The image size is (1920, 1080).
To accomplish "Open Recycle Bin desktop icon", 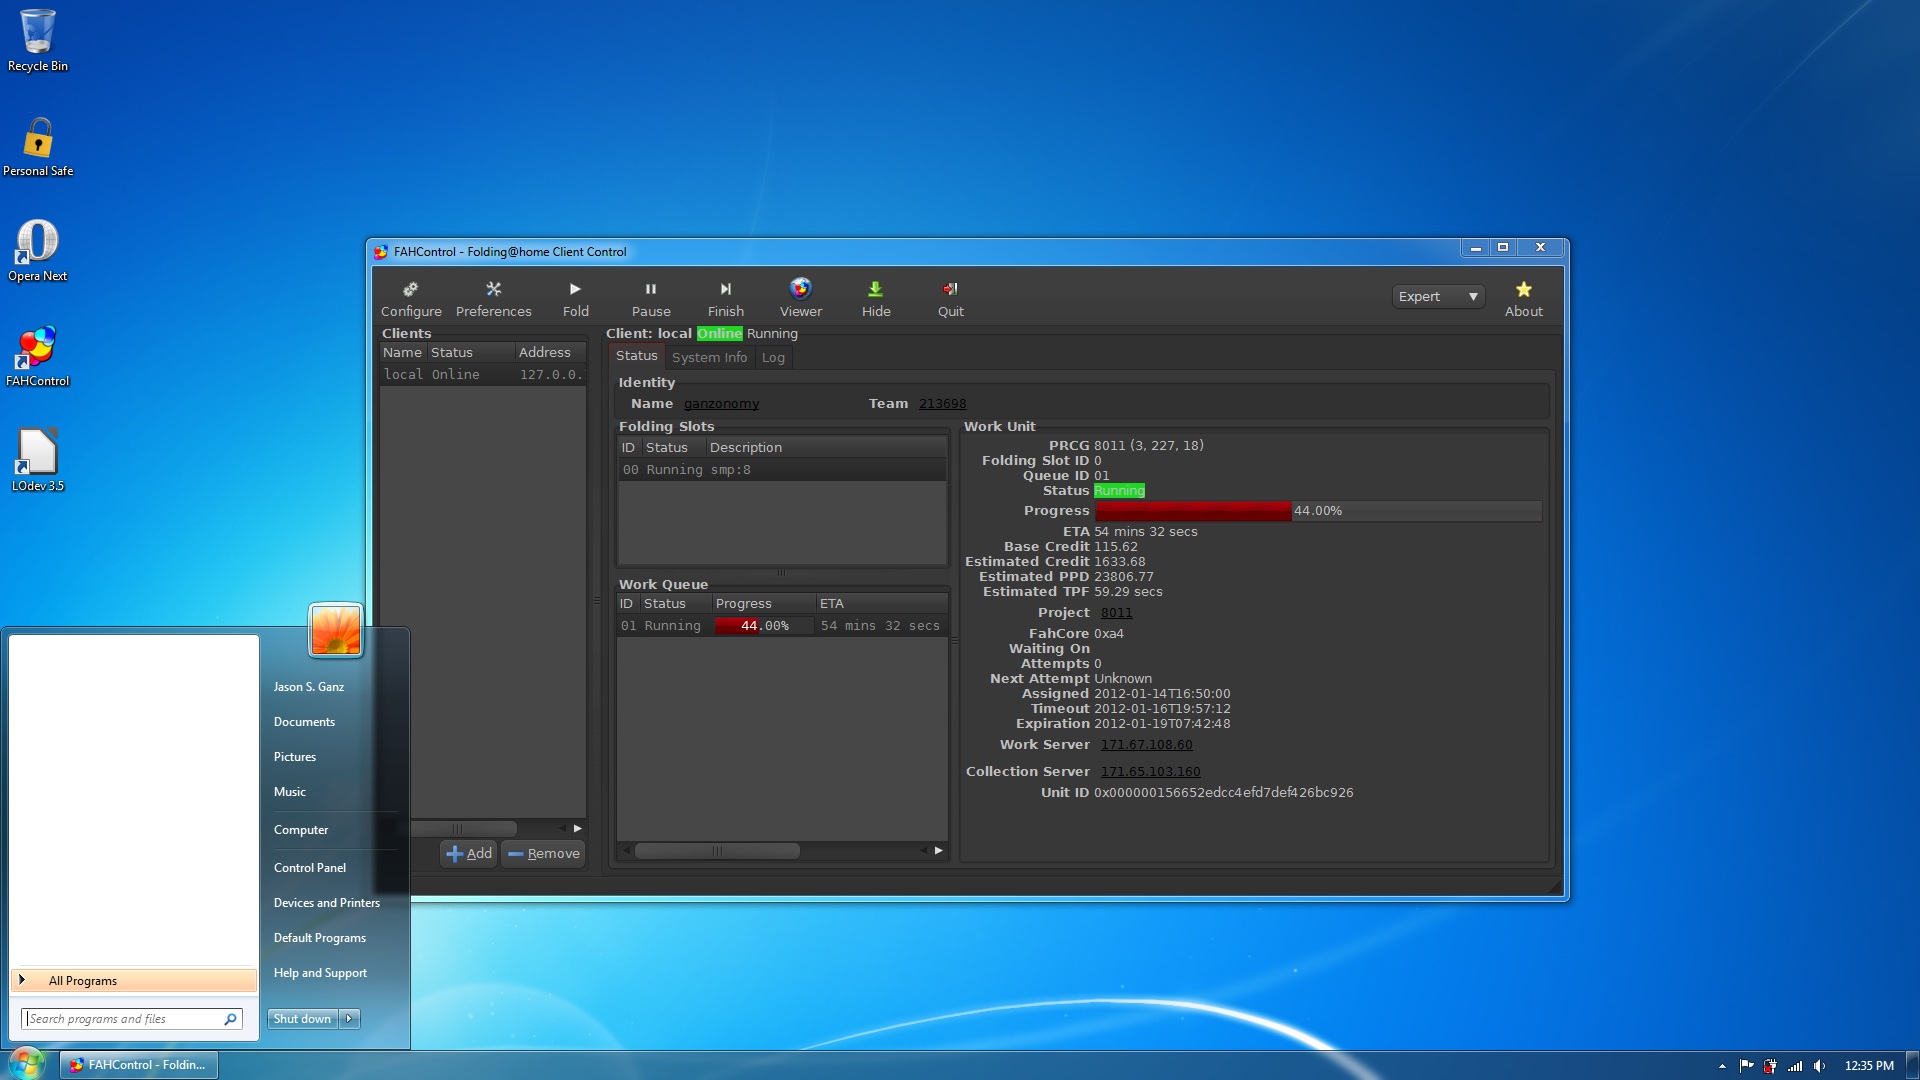I will pyautogui.click(x=38, y=40).
